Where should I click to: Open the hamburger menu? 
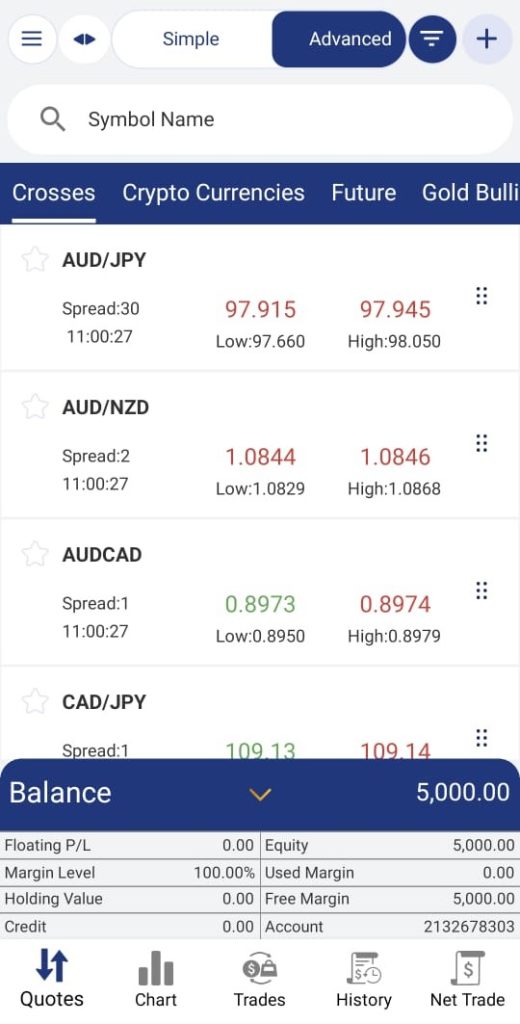[32, 39]
